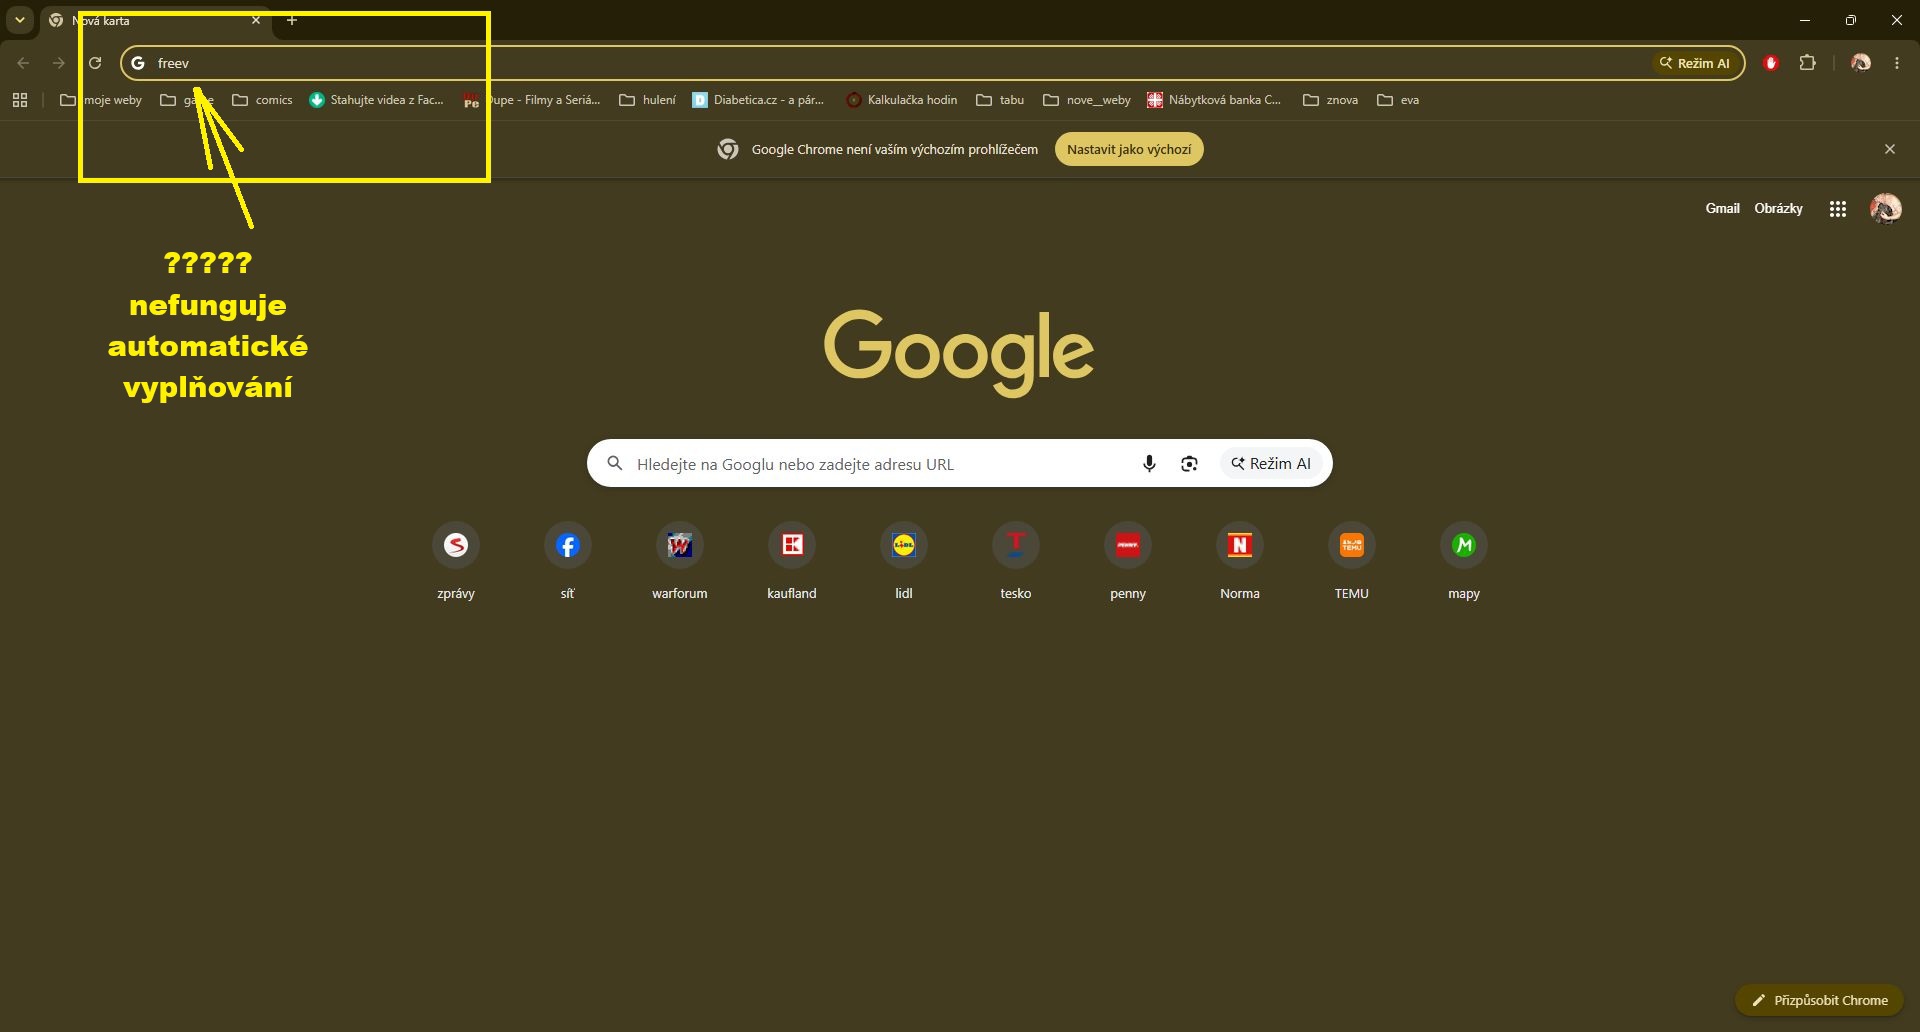Open the Chrome three-dot menu
Image resolution: width=1920 pixels, height=1032 pixels.
(1897, 63)
